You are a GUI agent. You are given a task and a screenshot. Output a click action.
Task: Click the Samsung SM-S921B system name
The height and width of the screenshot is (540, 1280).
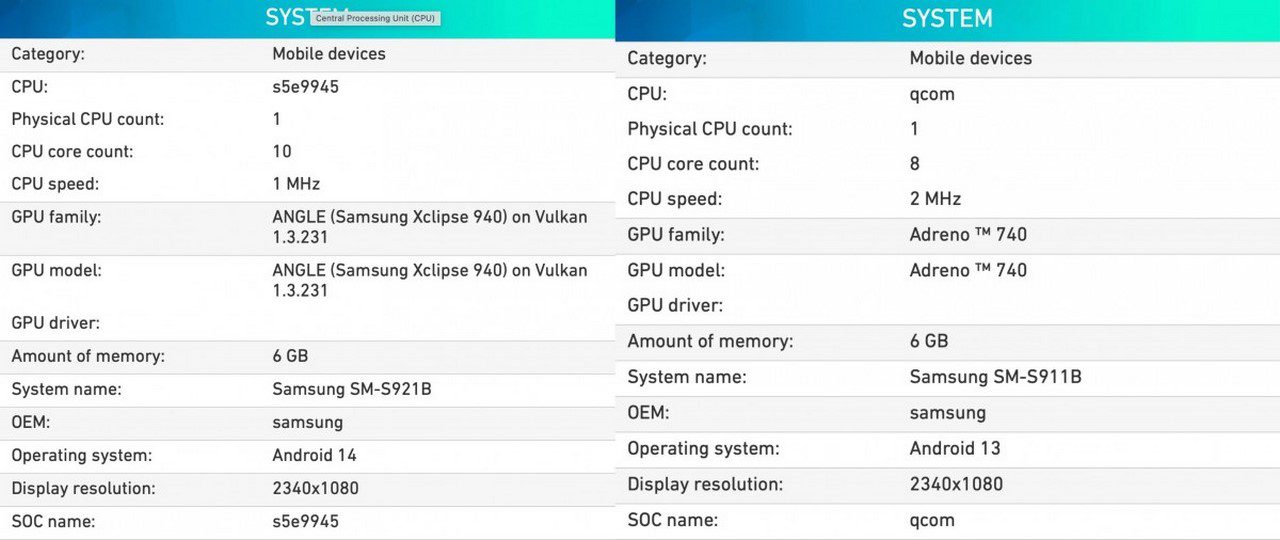click(x=351, y=389)
